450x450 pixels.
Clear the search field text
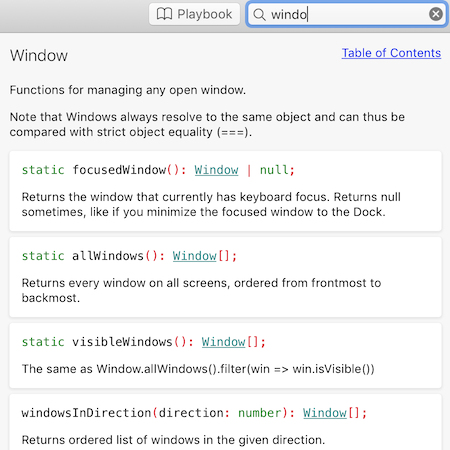point(436,14)
